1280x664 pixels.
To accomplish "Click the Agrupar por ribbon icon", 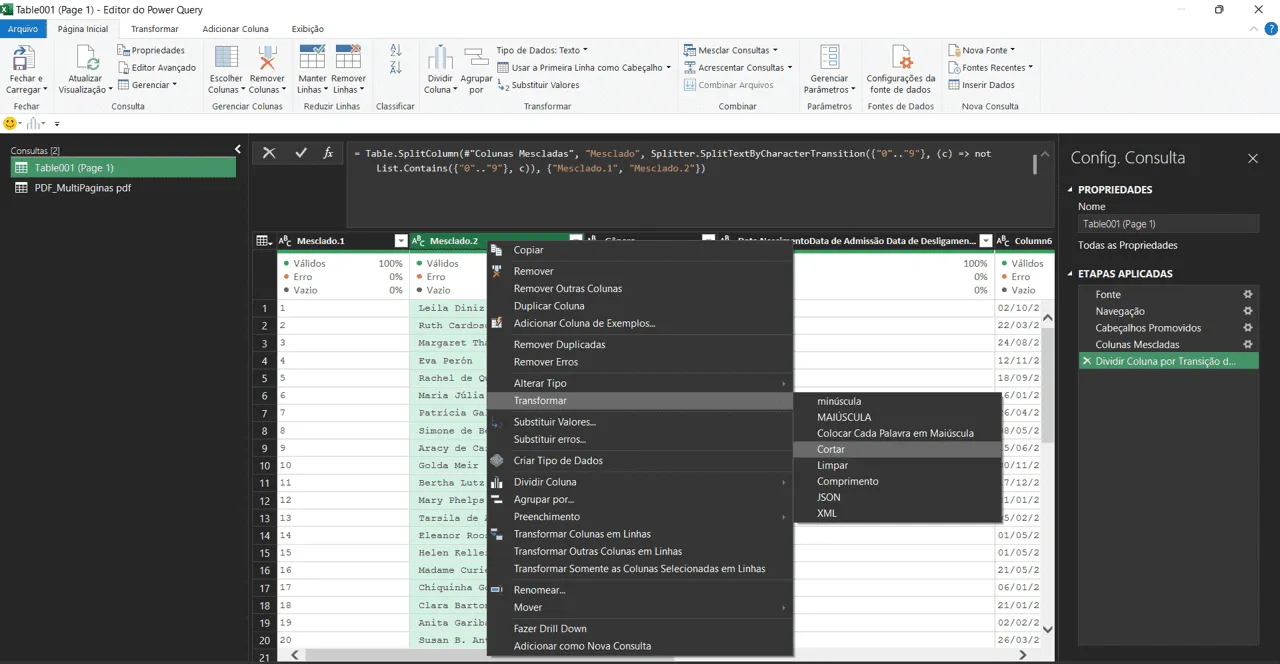I will 476,57.
